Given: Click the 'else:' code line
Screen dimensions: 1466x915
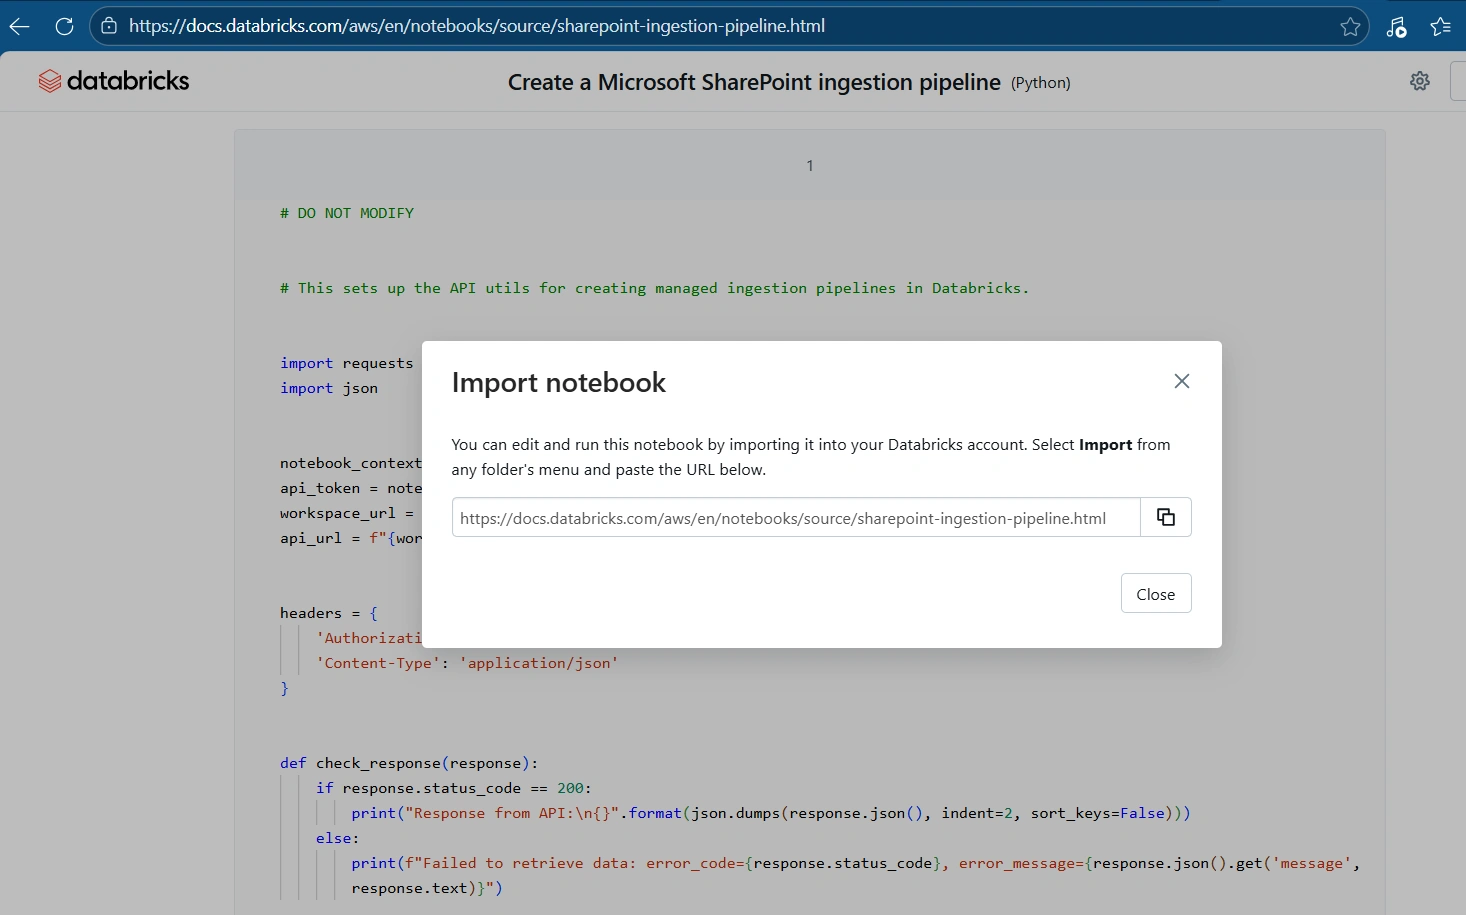Looking at the screenshot, I should point(337,838).
